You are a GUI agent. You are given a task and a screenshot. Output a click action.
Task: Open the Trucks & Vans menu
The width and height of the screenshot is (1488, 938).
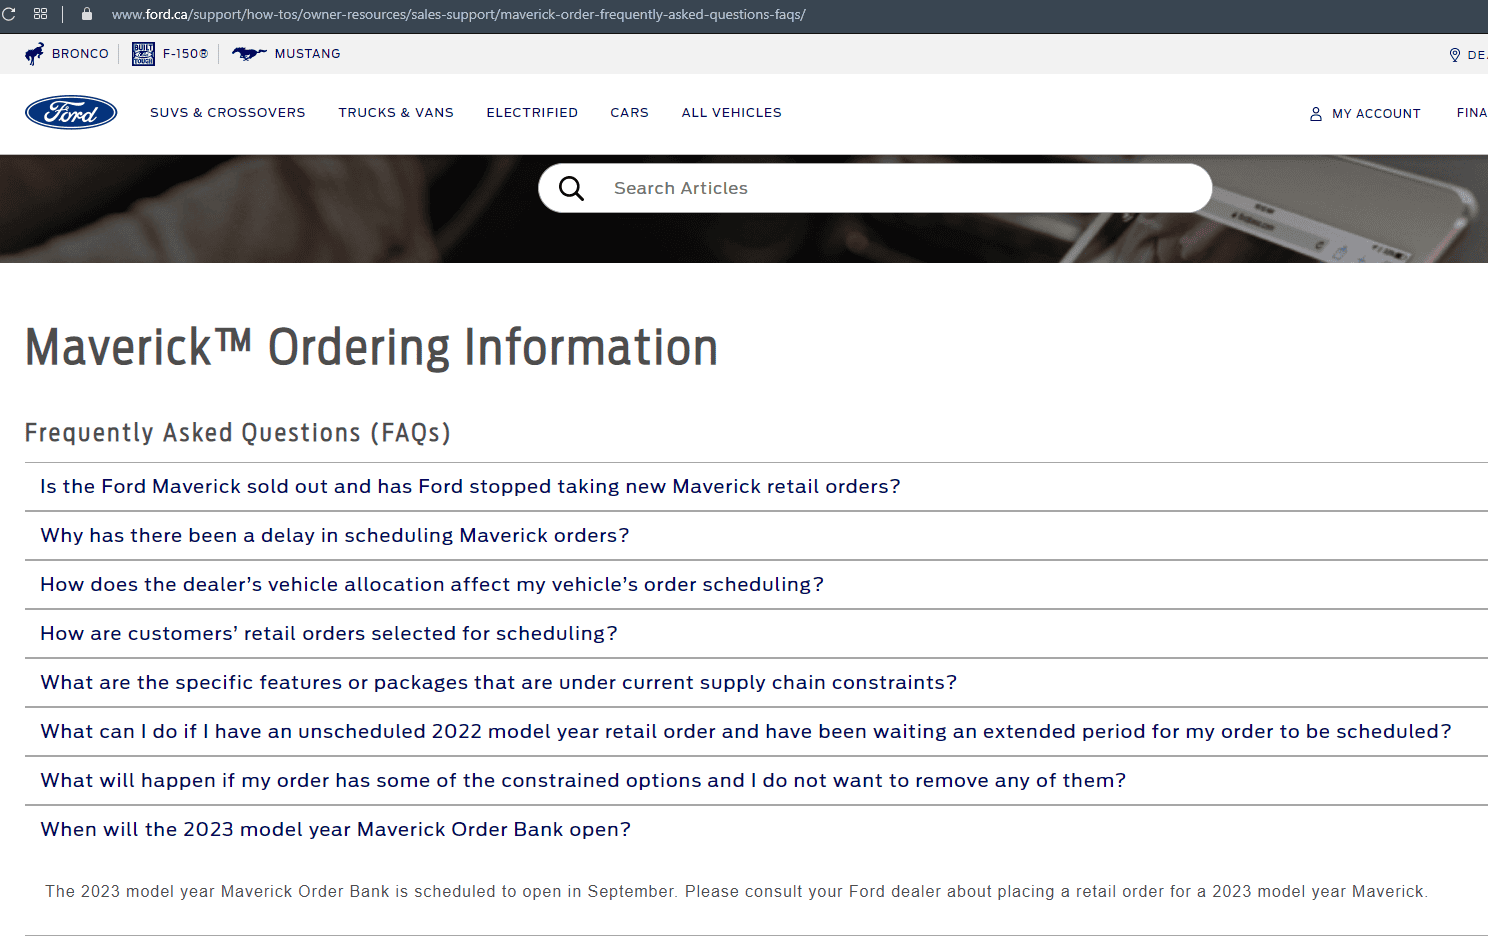(396, 113)
